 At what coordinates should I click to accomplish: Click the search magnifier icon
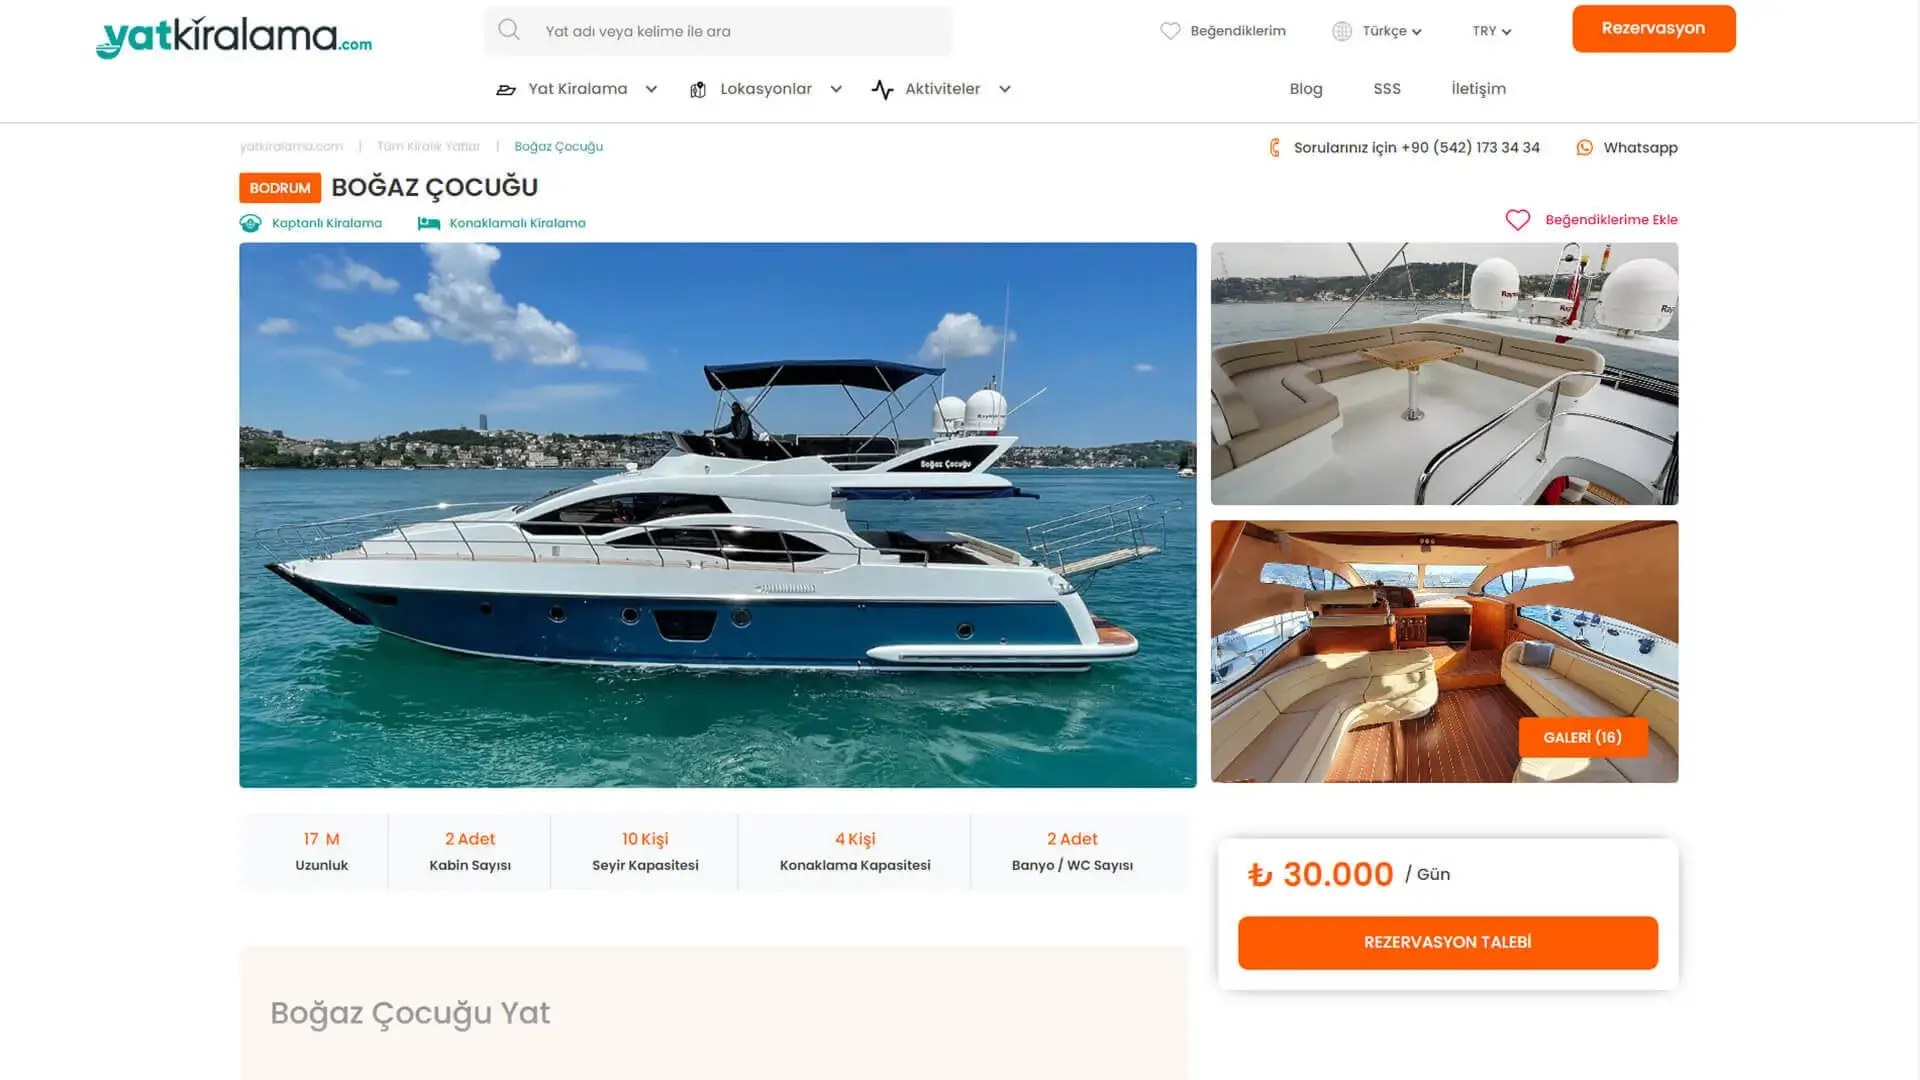[x=509, y=30]
